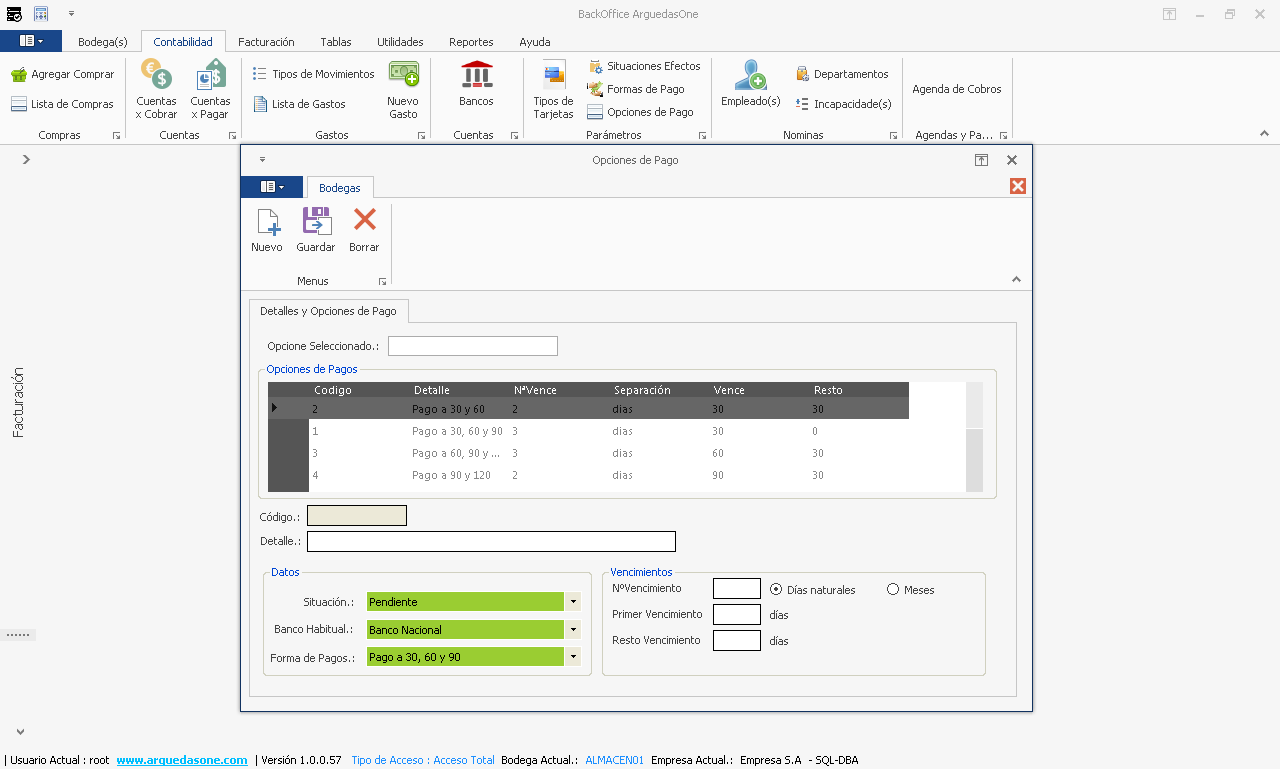Open Lista de Compras
Screen dimensions: 1280x769
(x=62, y=104)
